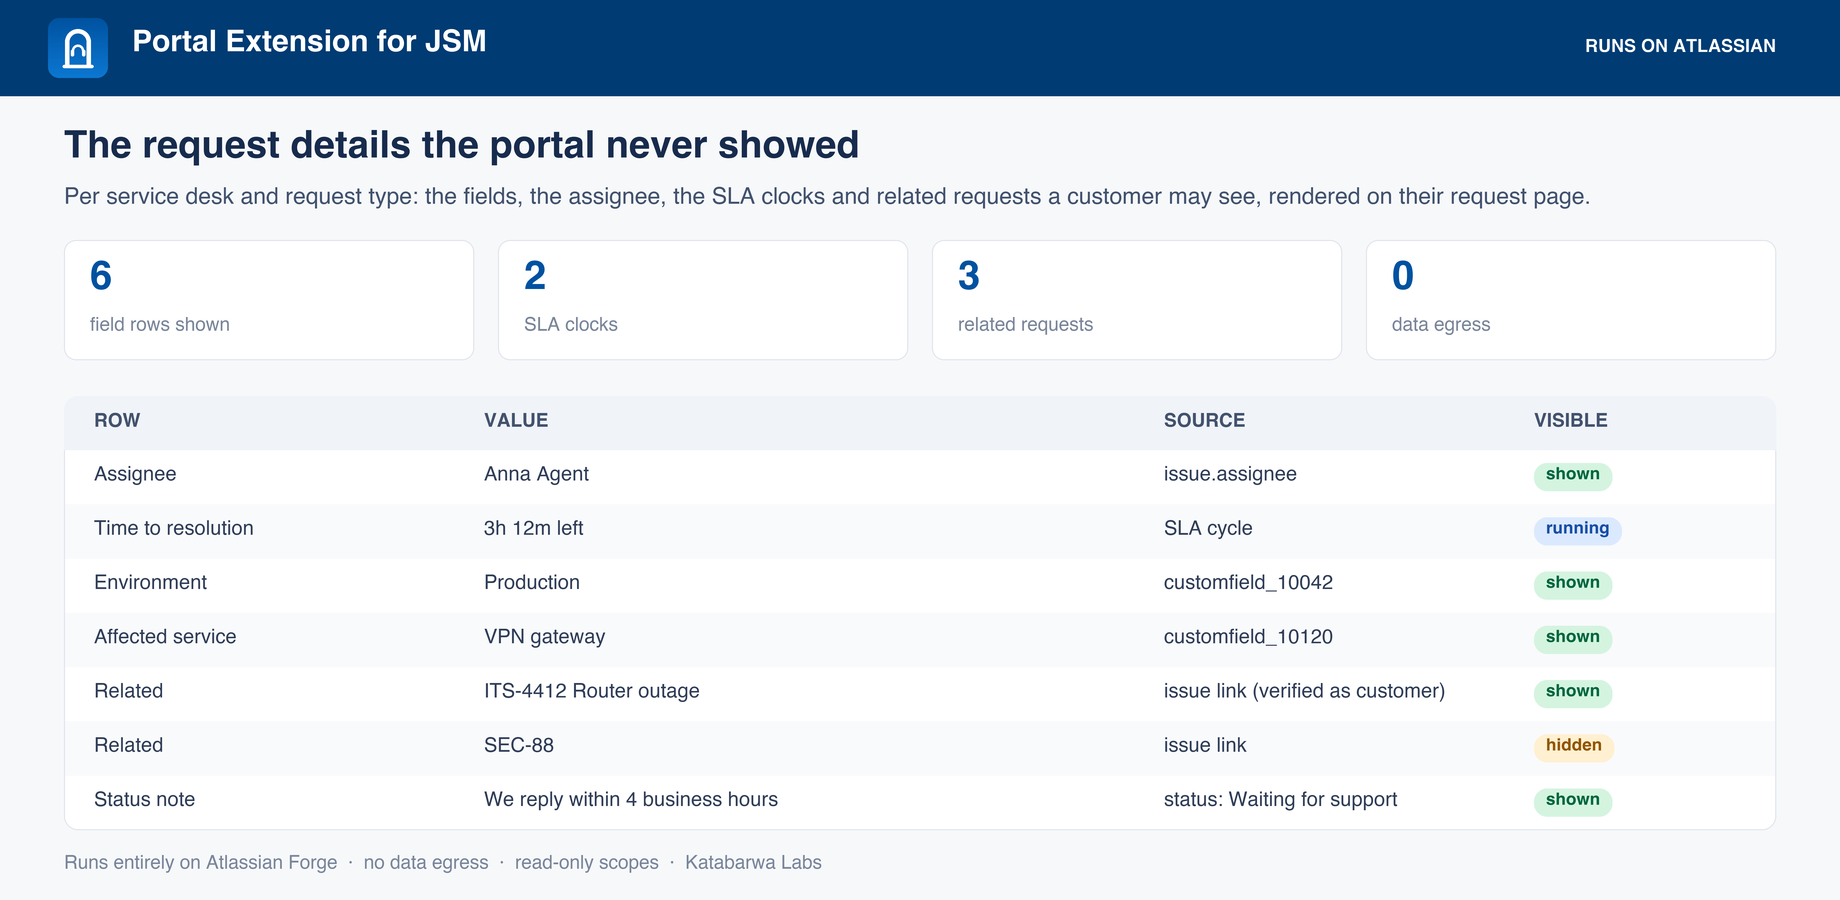Select the 3 related requests card

pyautogui.click(x=1137, y=300)
